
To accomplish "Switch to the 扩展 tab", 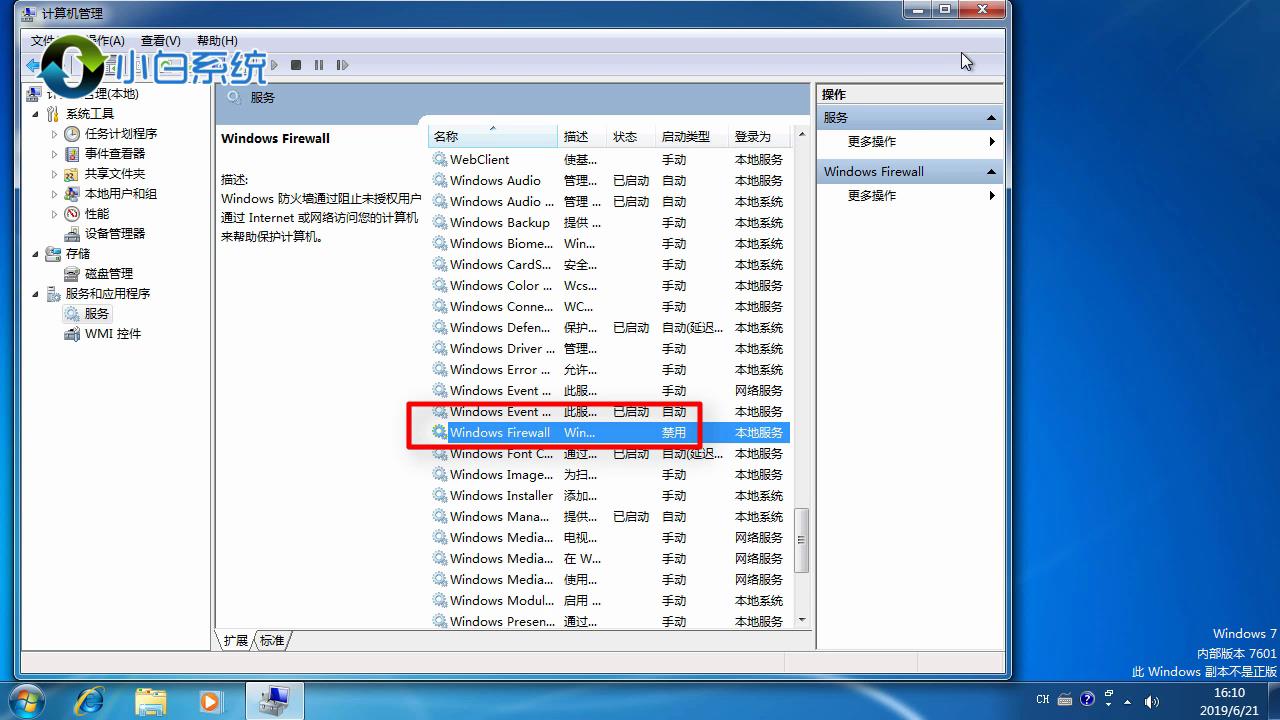I will tap(236, 640).
